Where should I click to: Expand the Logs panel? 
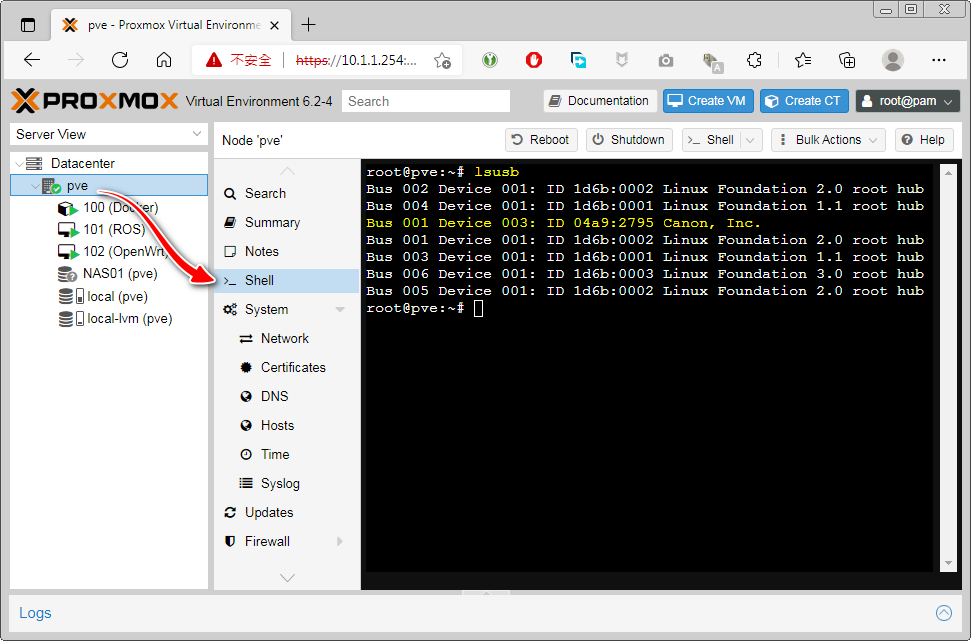click(943, 613)
